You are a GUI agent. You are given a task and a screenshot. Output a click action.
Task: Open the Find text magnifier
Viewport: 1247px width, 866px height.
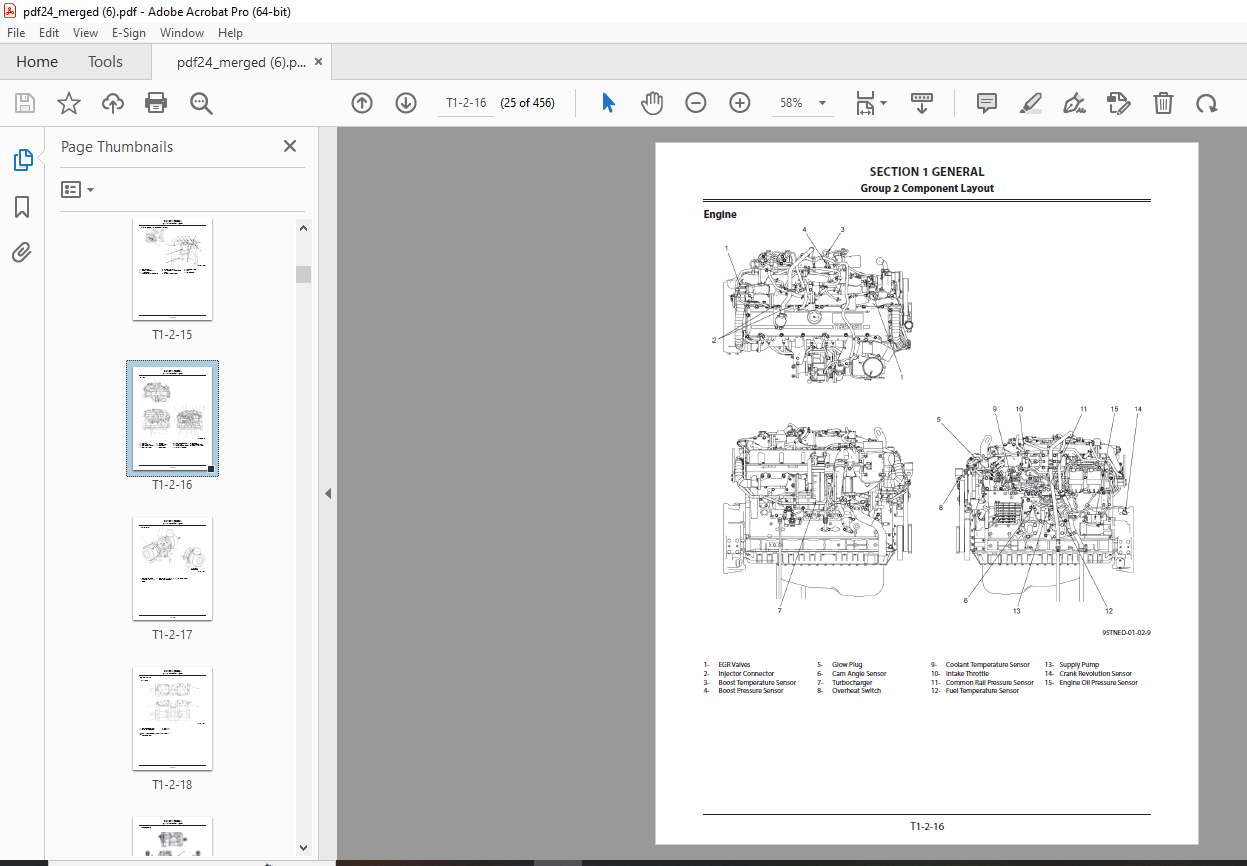(x=201, y=103)
